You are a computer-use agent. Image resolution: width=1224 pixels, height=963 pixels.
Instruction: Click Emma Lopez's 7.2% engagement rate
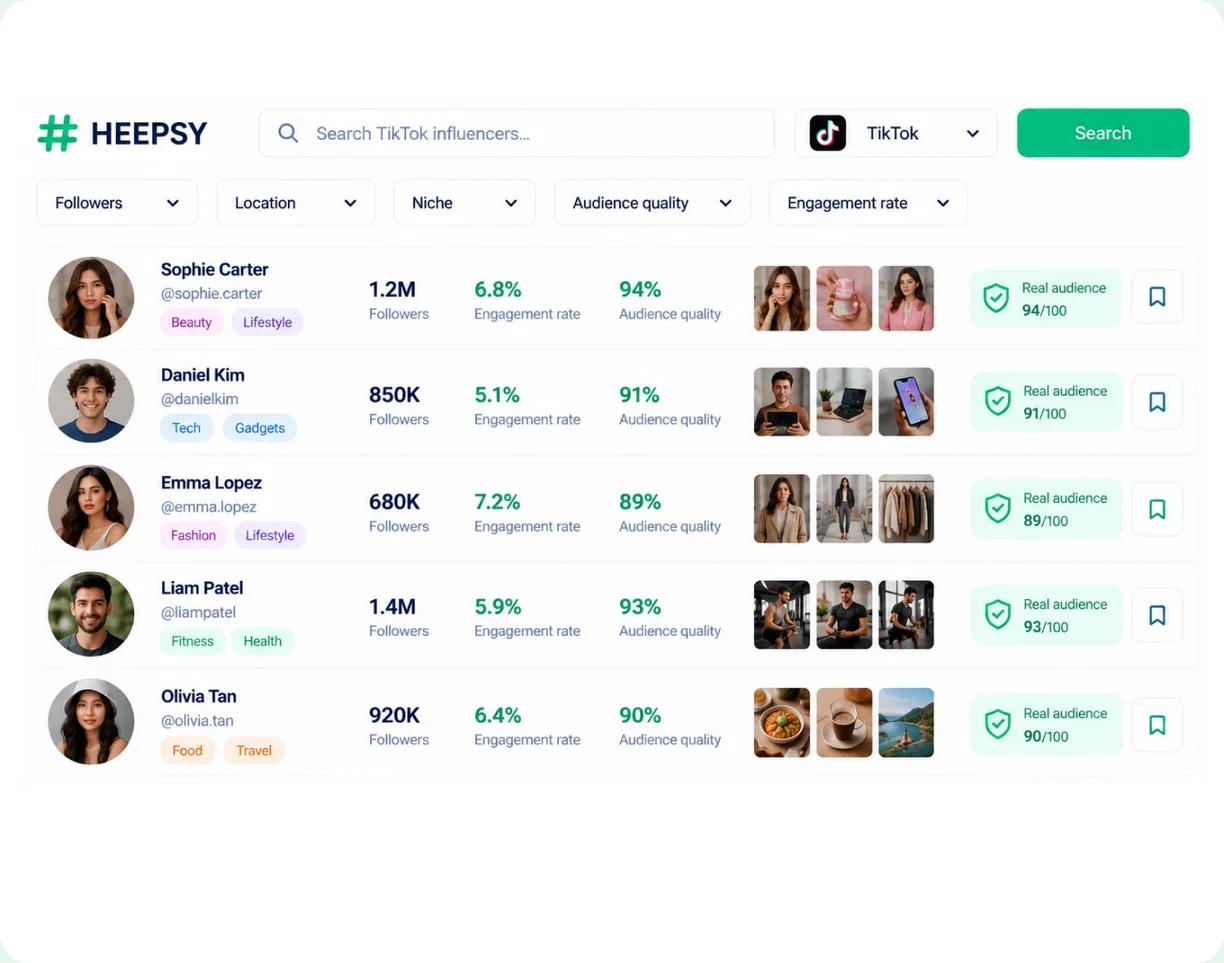coord(498,502)
